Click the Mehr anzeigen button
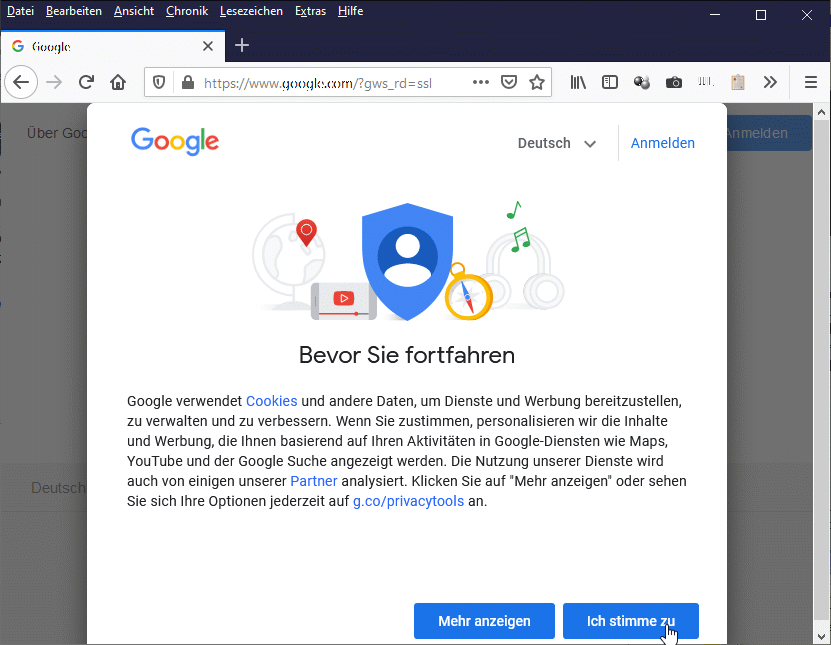 484,621
